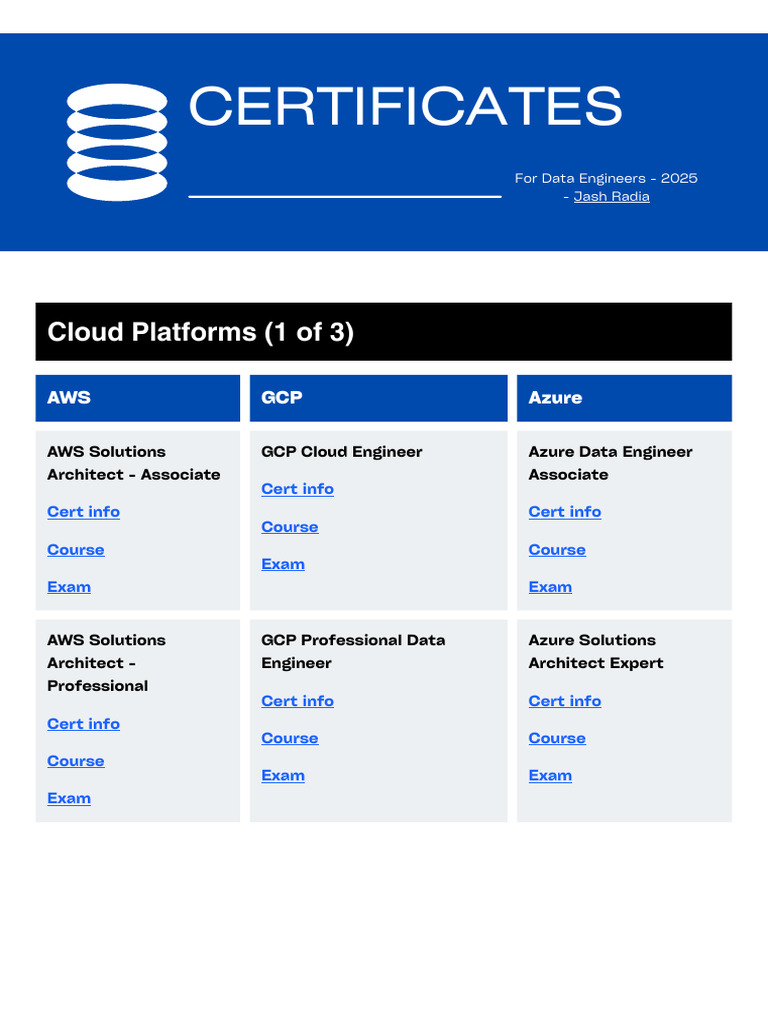Click the 'For Data Engineers - 2025' subtitle
768x1024 pixels.
tap(605, 178)
